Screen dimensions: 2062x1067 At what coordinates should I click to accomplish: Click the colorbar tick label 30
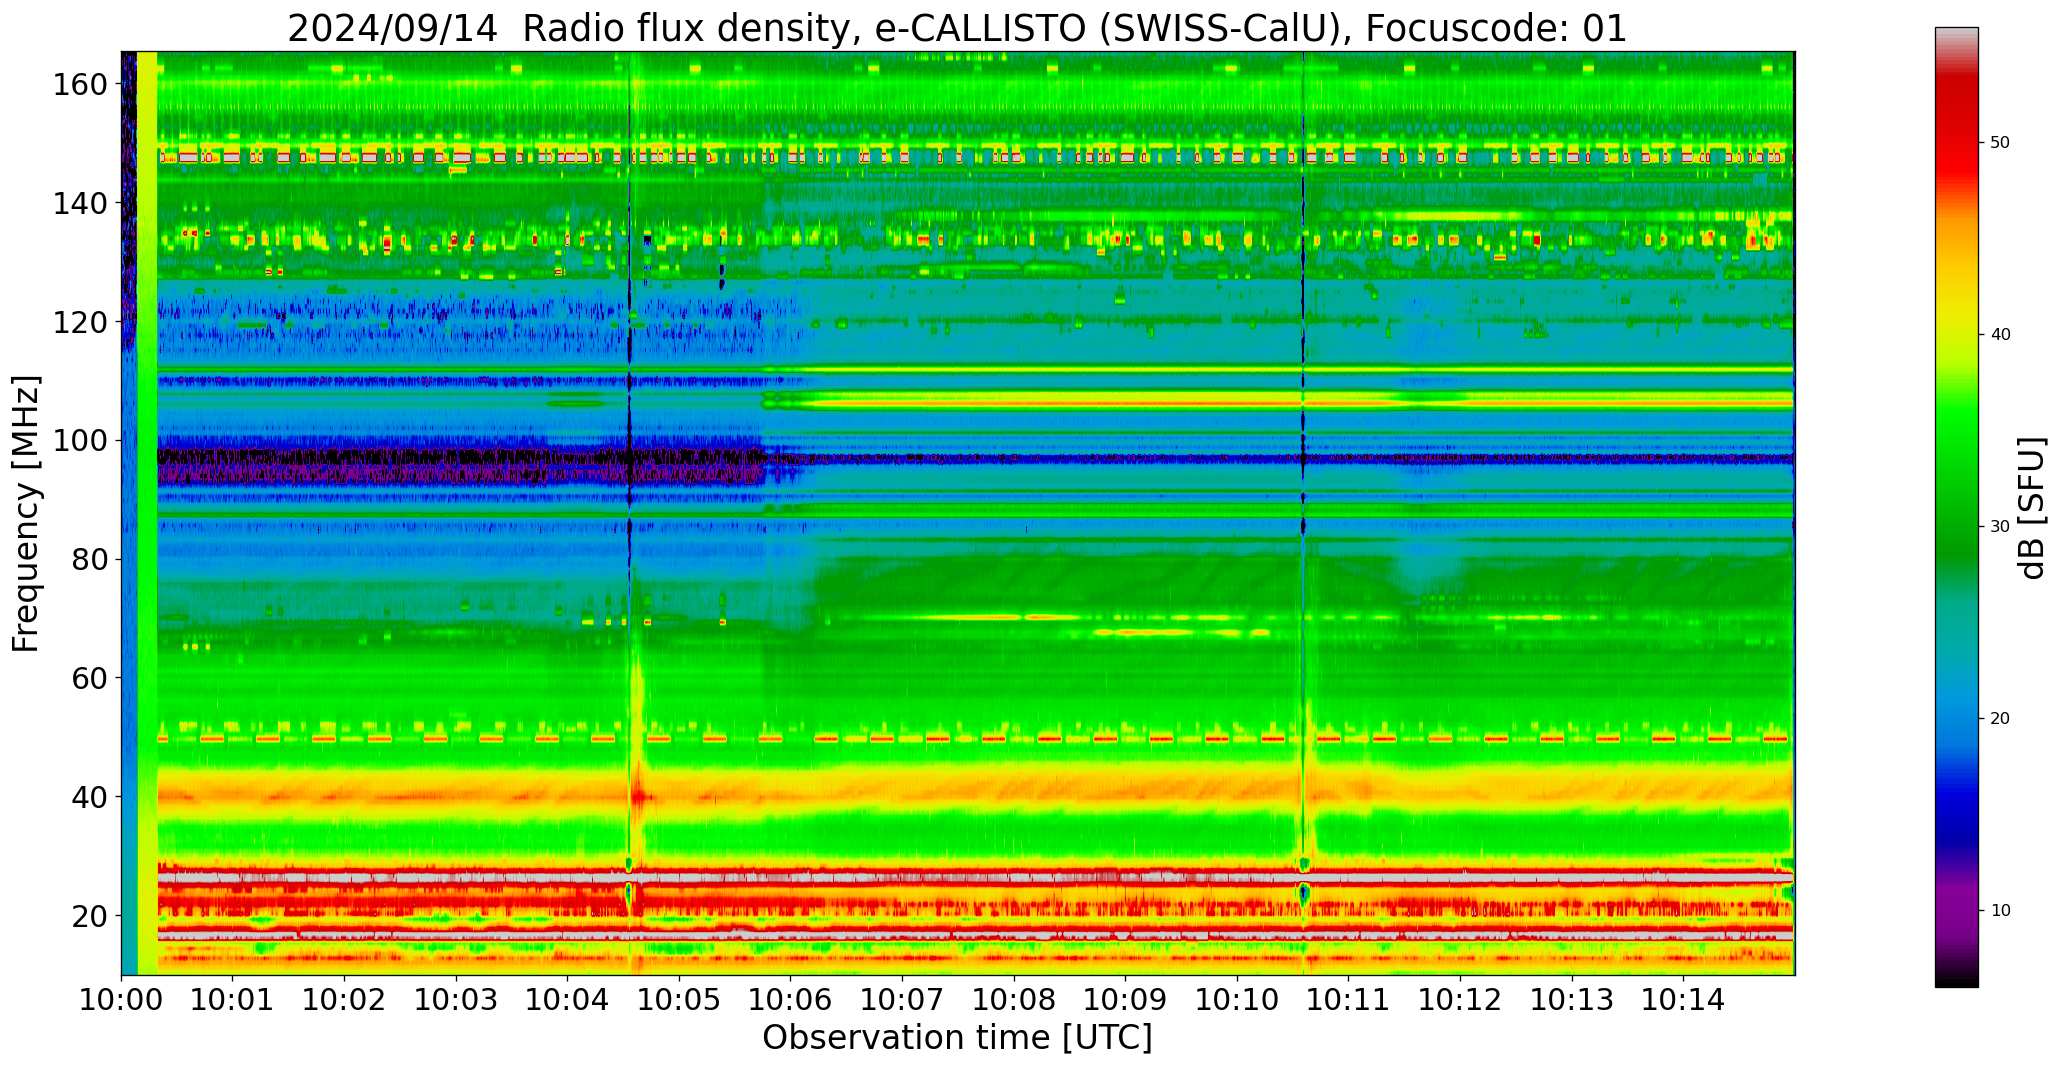coord(1999,527)
